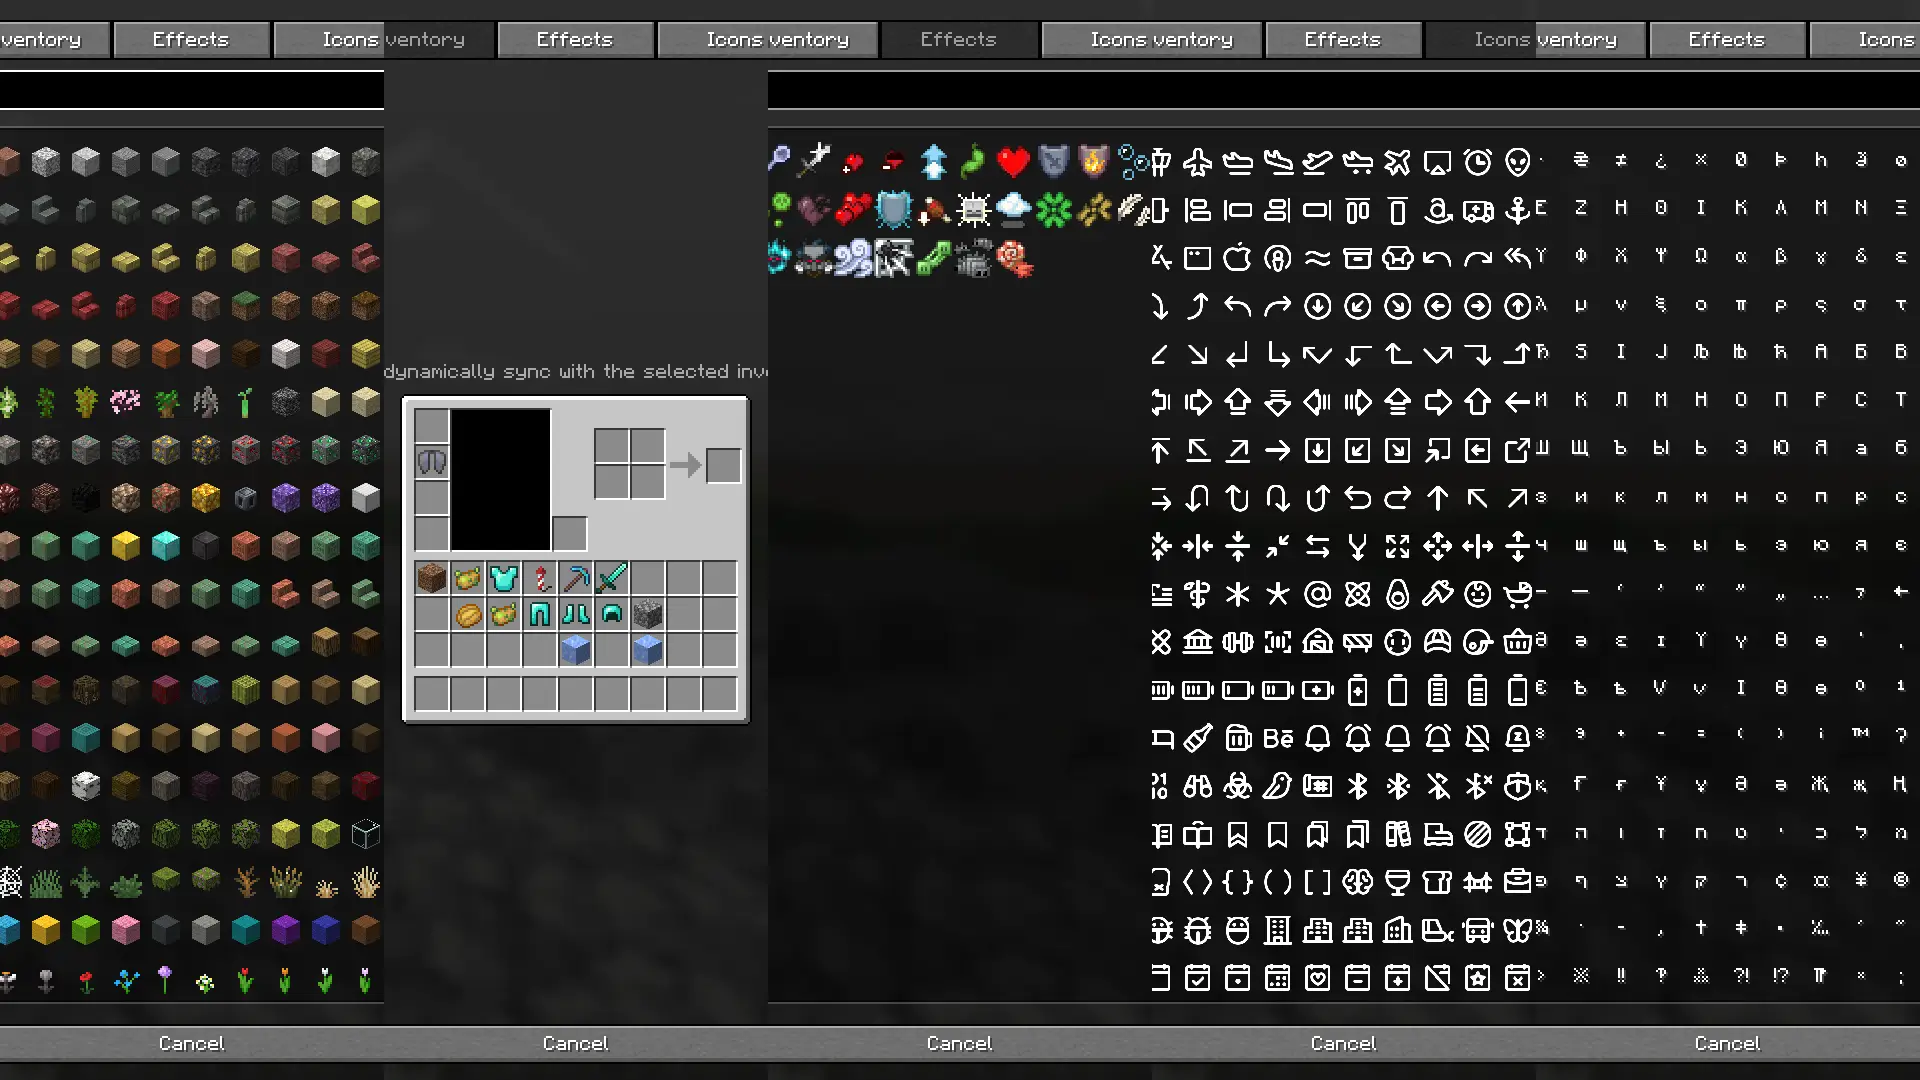
Task: Switch to the dimmed Icons tab
Action: (1481, 40)
